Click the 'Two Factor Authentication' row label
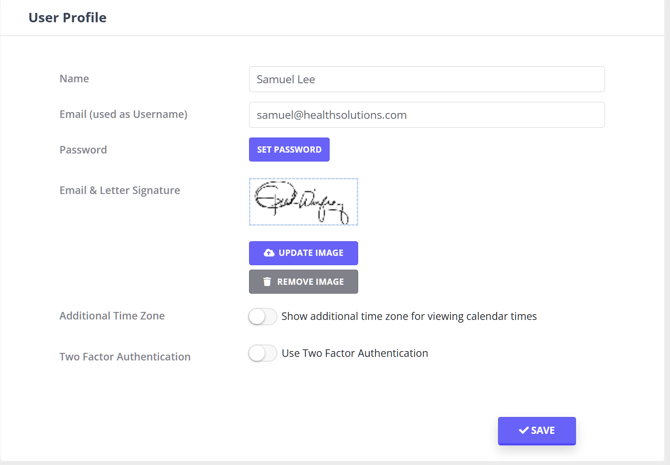 [125, 356]
